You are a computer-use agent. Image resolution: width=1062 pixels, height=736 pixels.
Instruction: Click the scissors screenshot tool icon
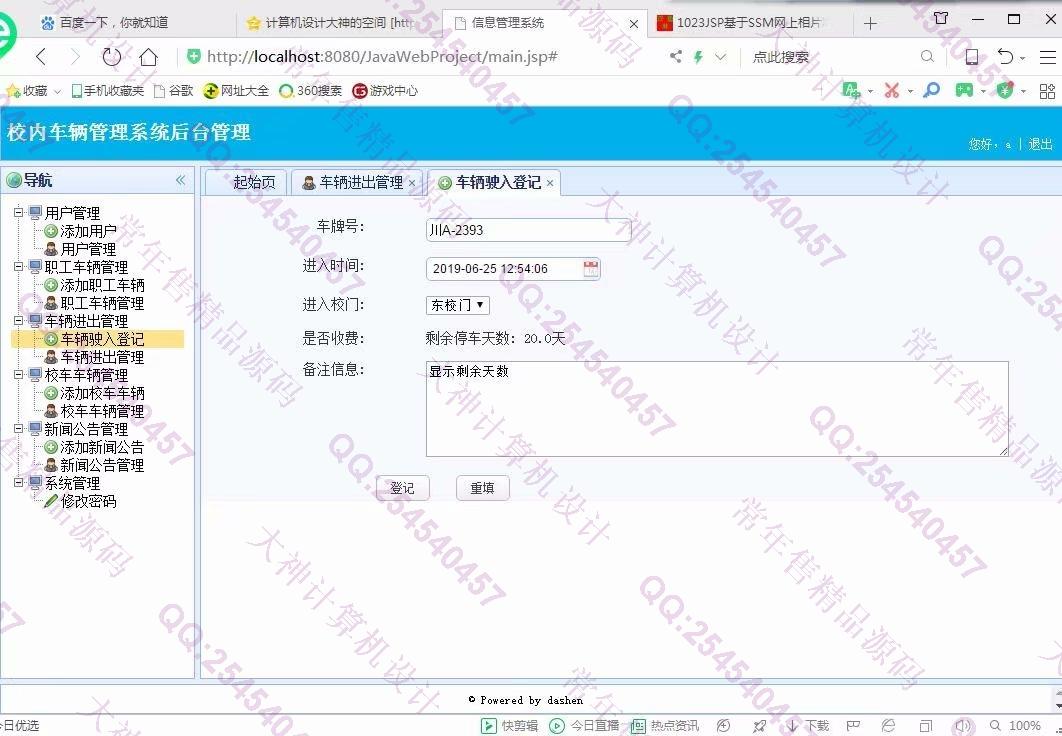tap(892, 90)
